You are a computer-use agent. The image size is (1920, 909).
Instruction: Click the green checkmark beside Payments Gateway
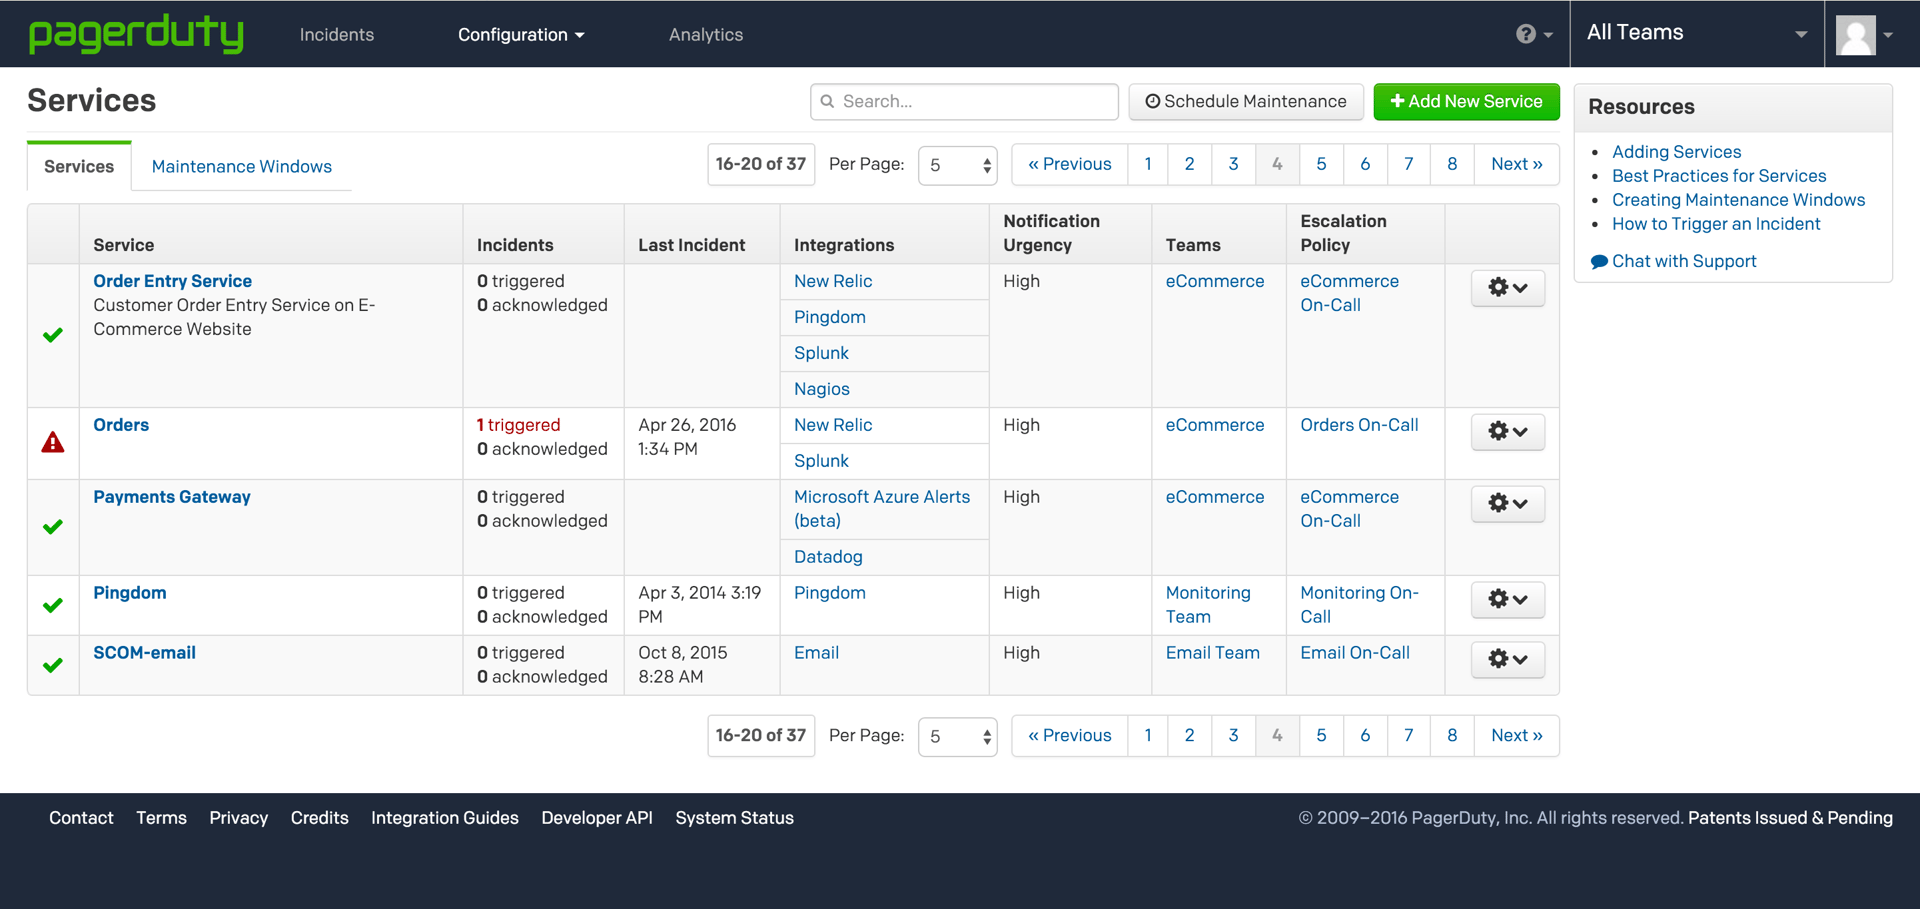point(53,527)
